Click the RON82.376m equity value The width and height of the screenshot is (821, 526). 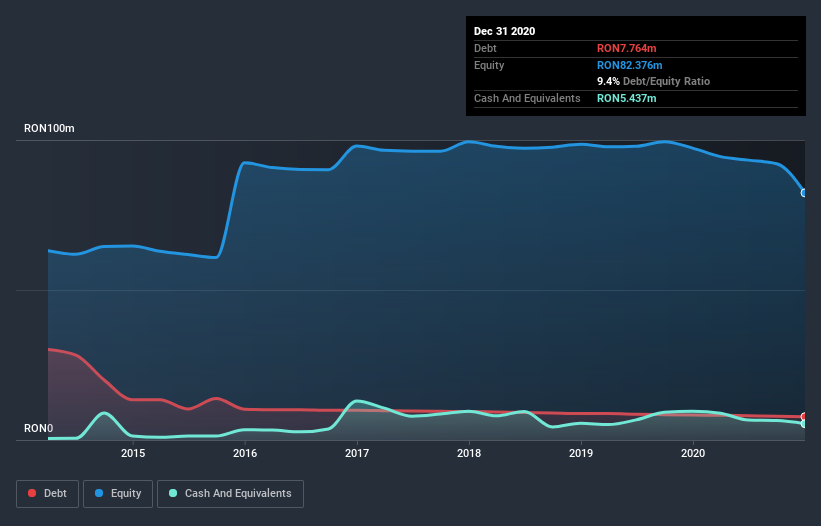(x=629, y=65)
